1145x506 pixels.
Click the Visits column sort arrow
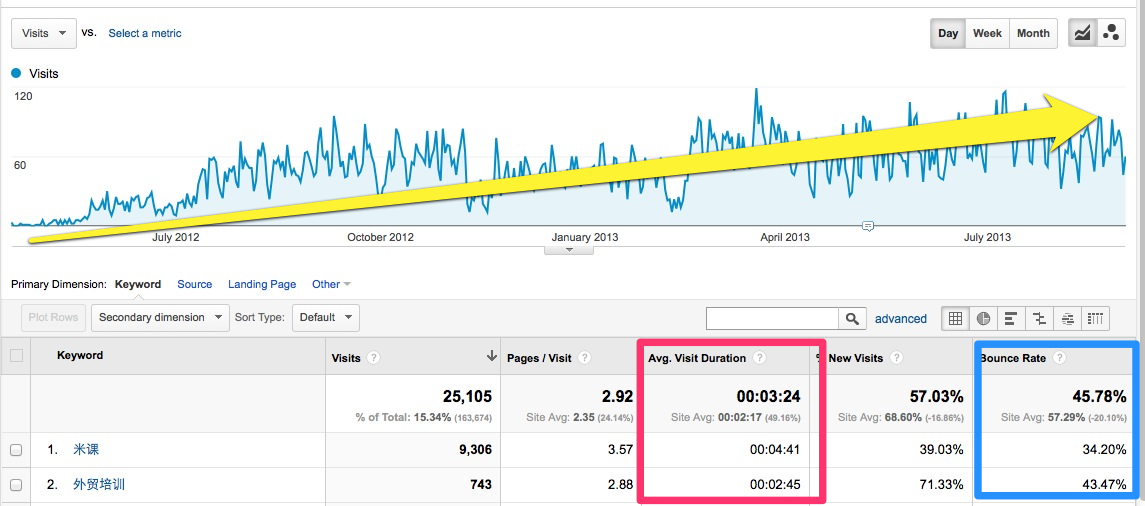click(x=491, y=356)
